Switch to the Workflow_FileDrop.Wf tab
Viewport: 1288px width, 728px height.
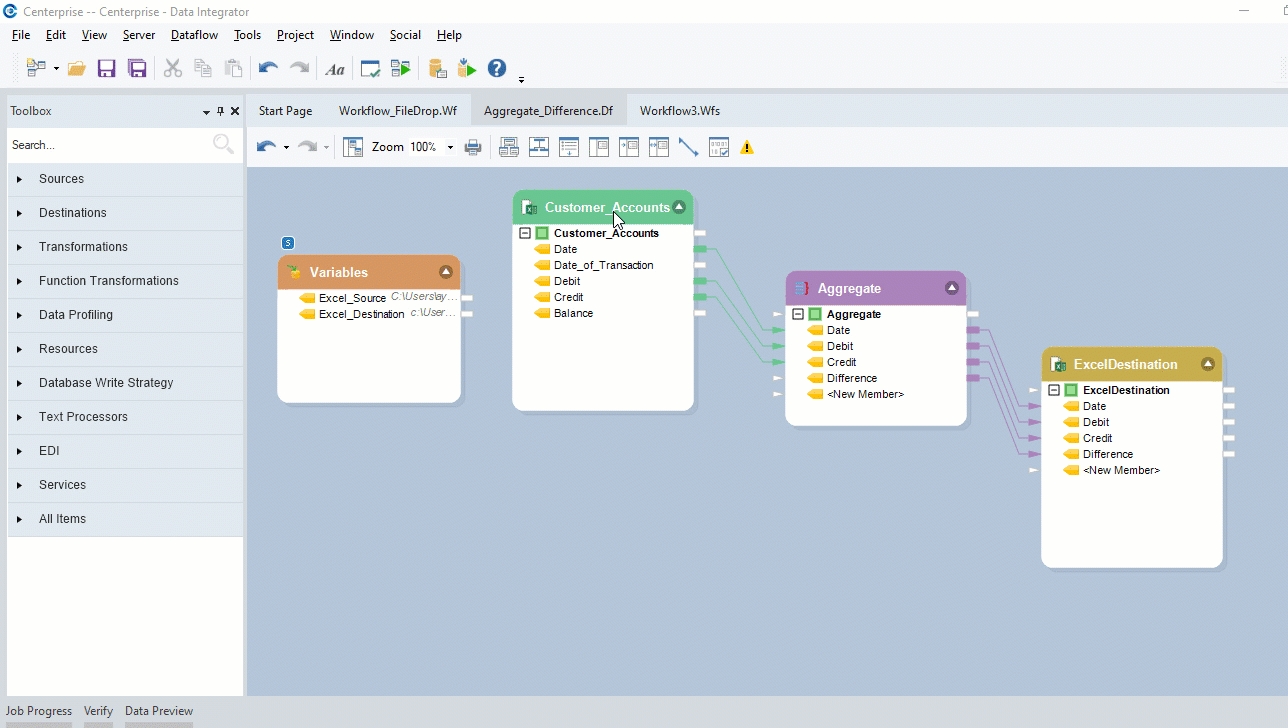pyautogui.click(x=397, y=111)
